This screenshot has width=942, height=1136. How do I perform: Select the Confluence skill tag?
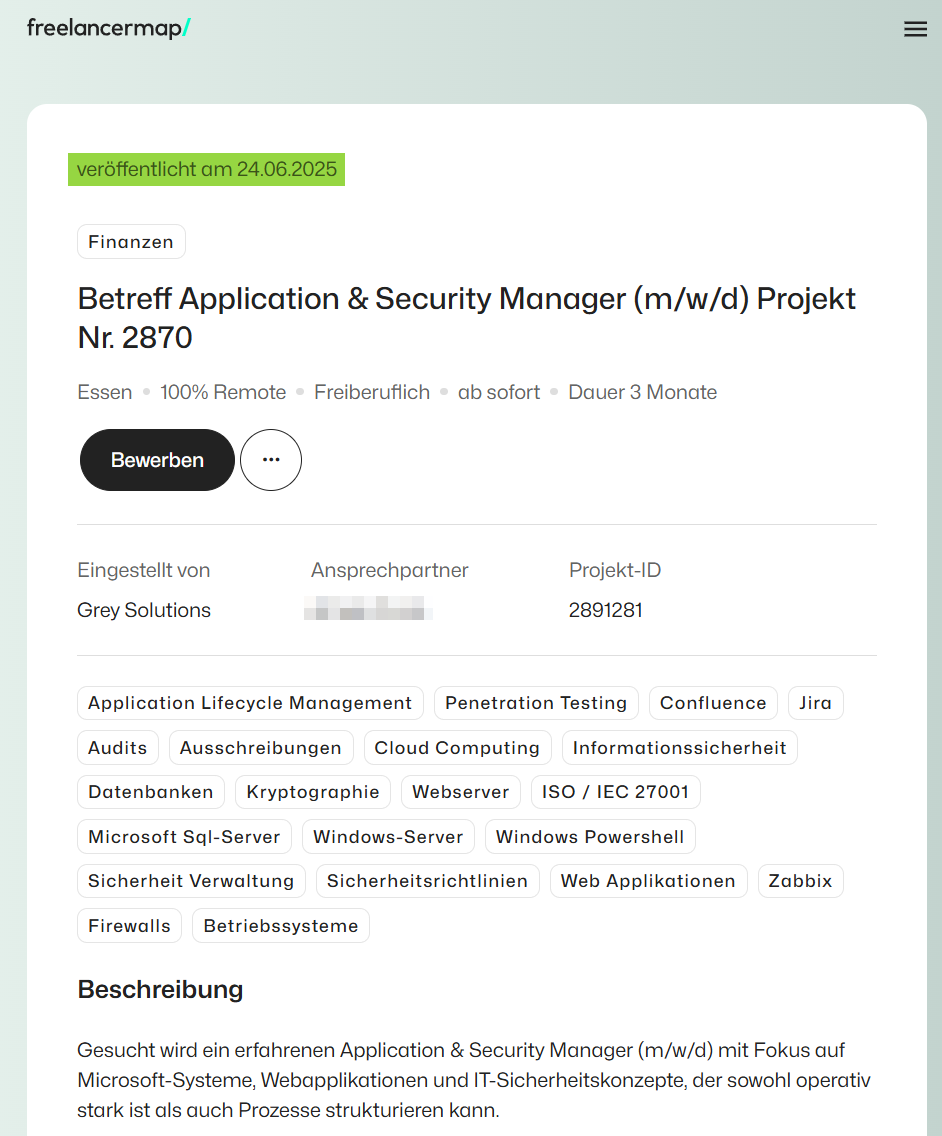tap(713, 703)
